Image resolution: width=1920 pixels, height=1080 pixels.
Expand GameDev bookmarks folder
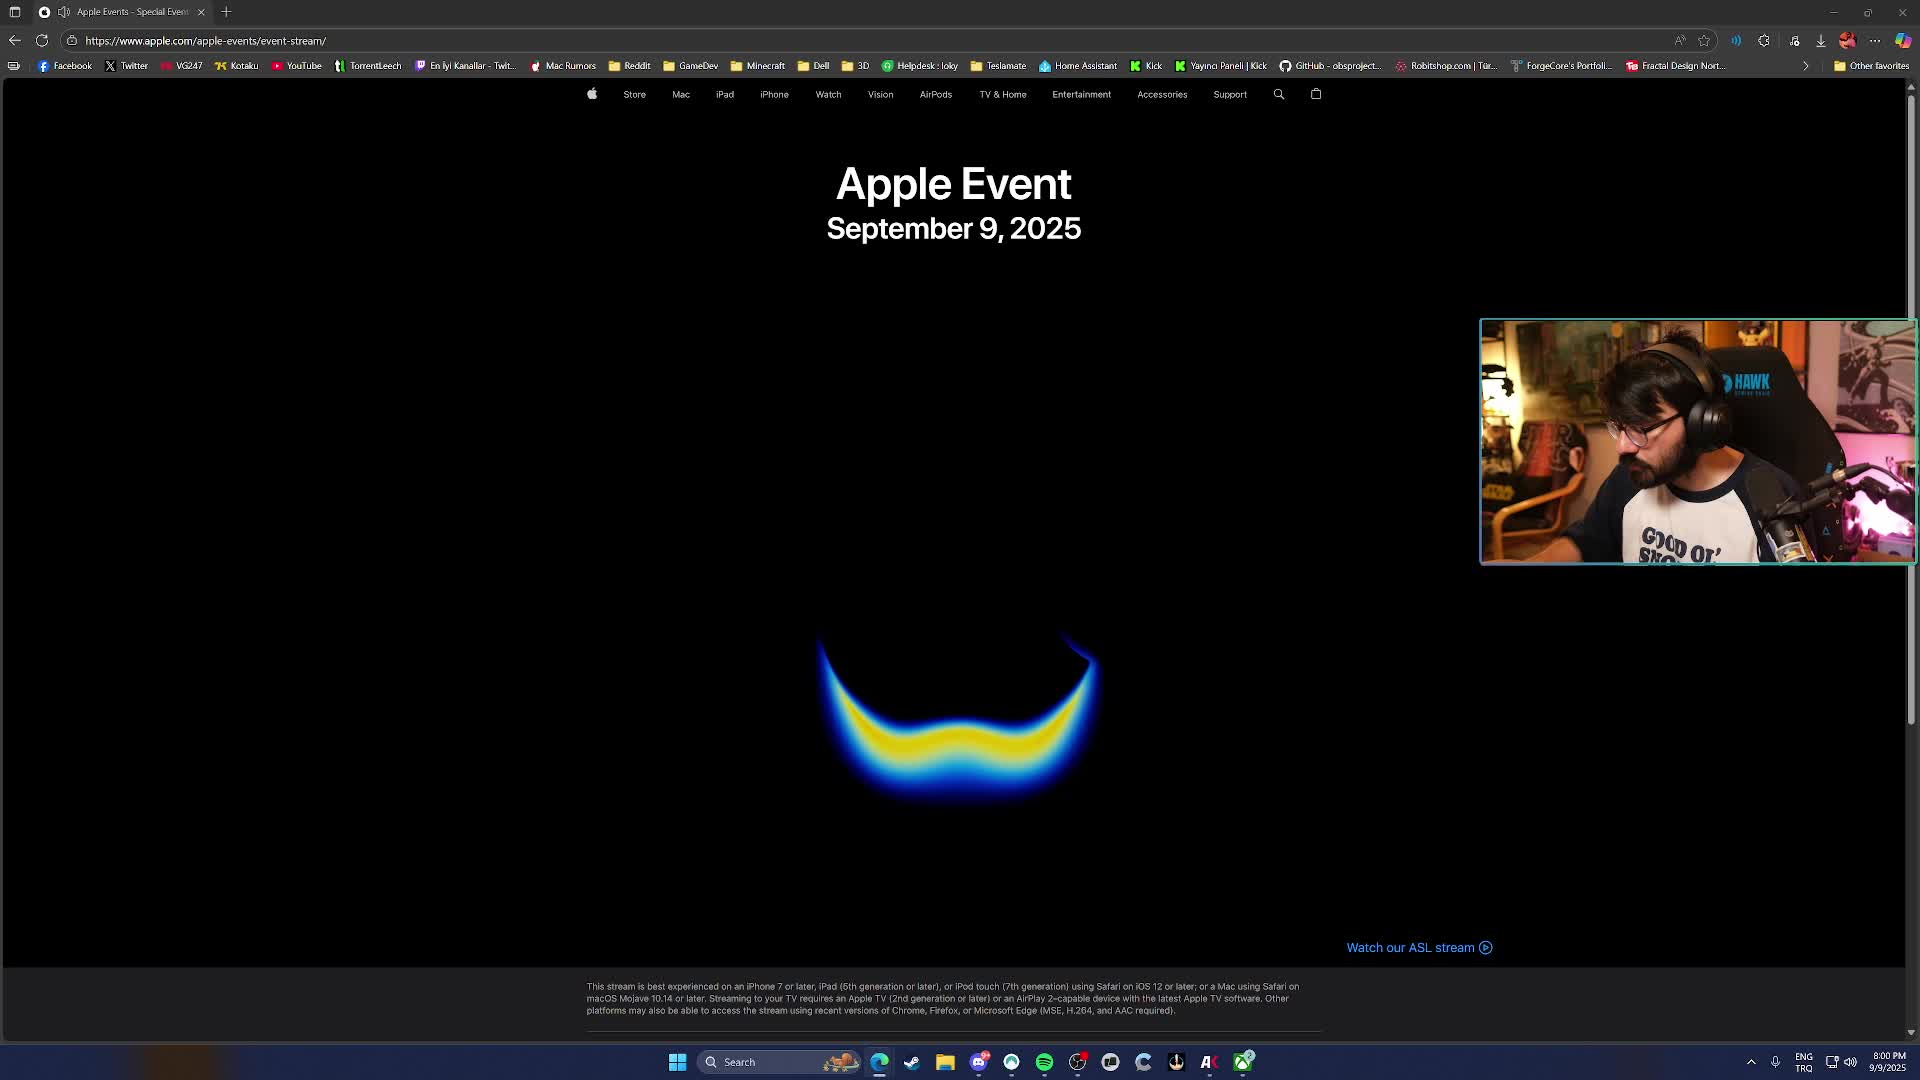tap(690, 66)
